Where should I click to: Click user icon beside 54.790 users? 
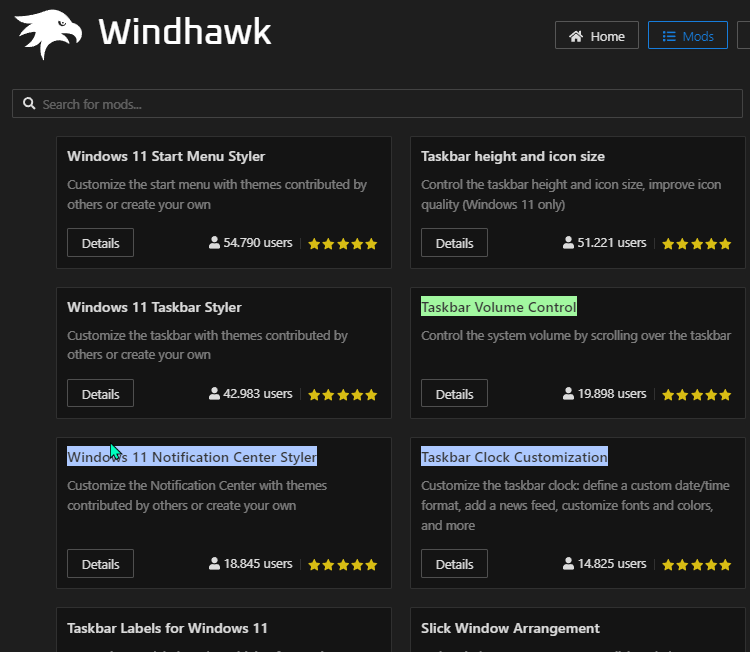[x=214, y=243]
